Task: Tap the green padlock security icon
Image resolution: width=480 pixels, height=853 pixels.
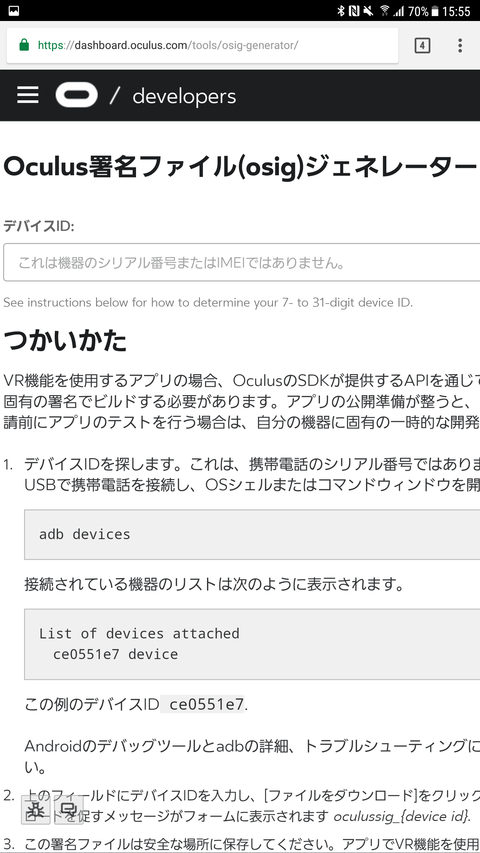Action: pos(23,45)
